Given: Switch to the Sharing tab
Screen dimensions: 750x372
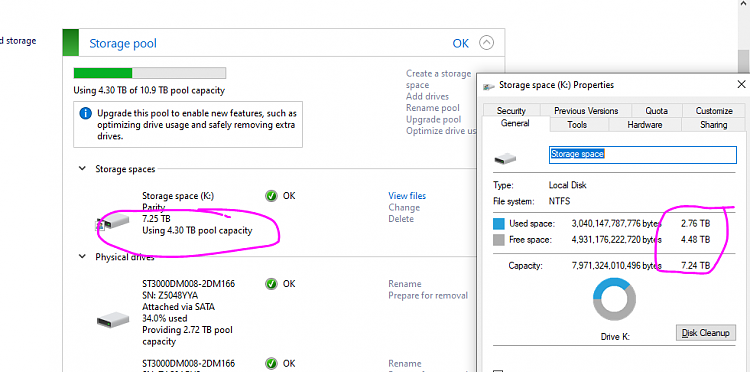Looking at the screenshot, I should pos(713,124).
